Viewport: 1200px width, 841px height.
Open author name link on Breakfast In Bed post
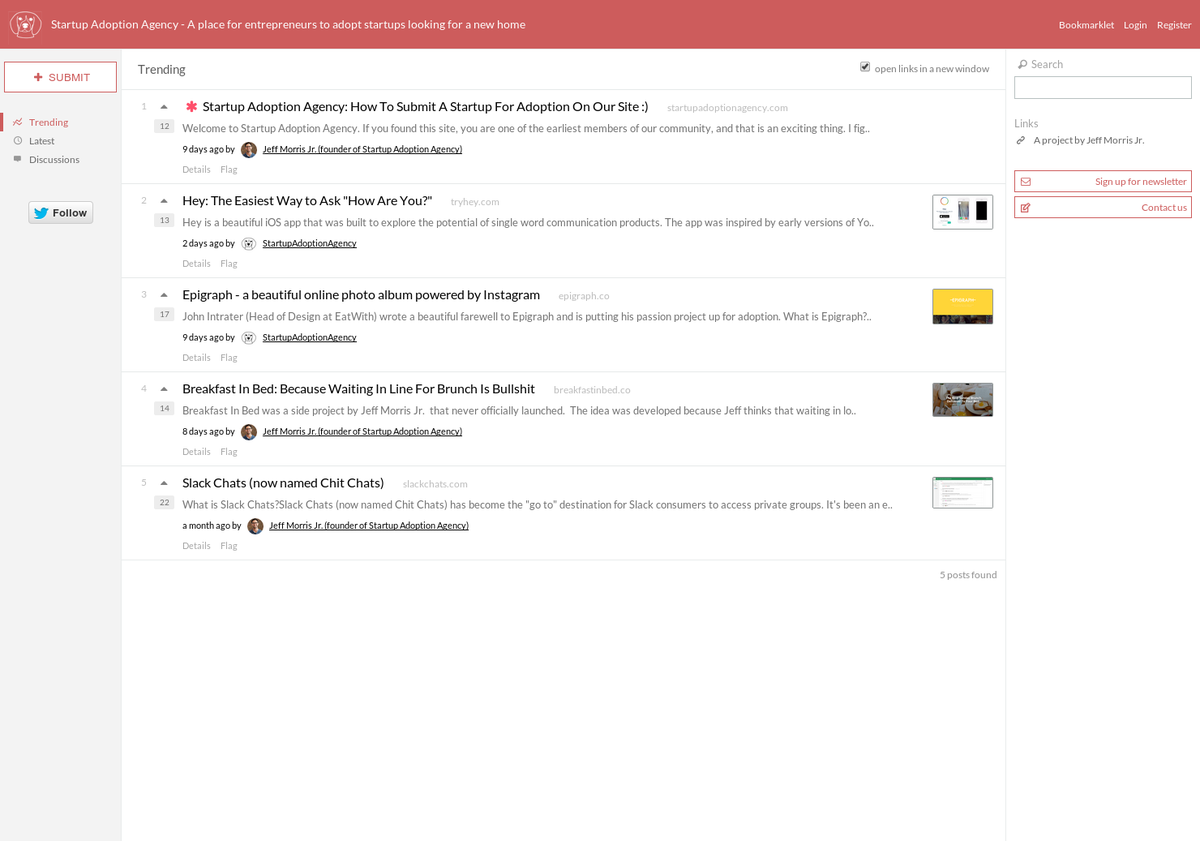(x=362, y=432)
